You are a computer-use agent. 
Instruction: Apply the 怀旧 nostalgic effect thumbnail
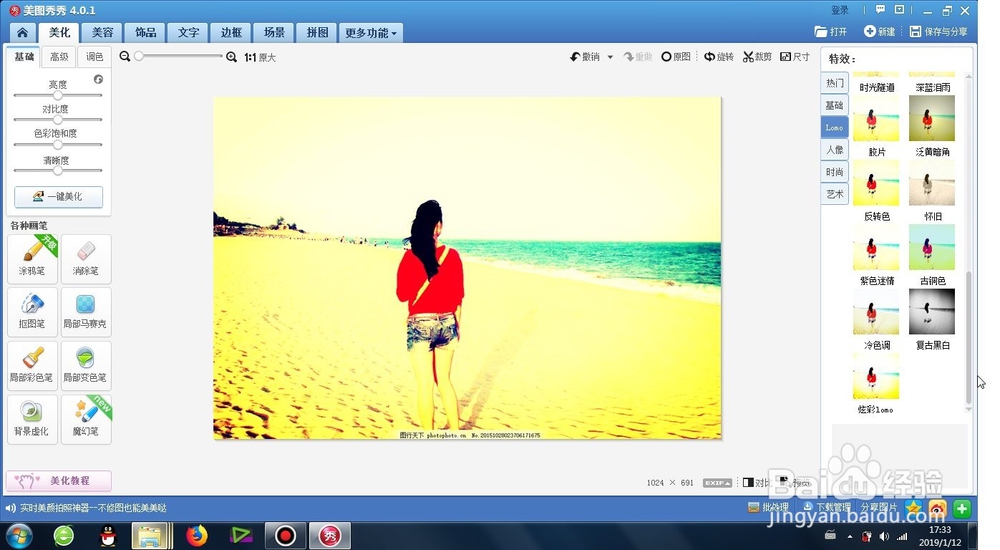(932, 182)
